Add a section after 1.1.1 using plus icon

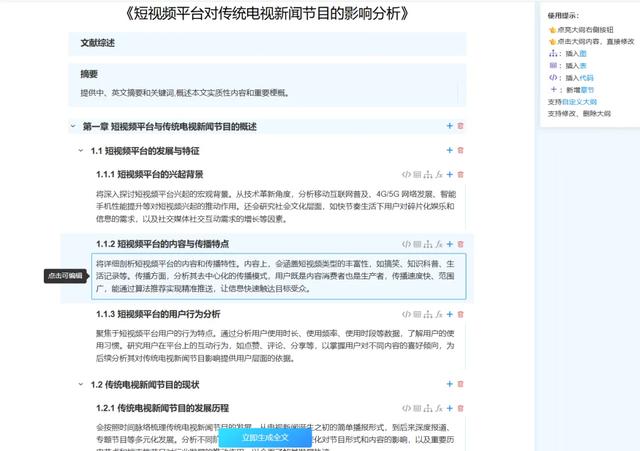[449, 175]
